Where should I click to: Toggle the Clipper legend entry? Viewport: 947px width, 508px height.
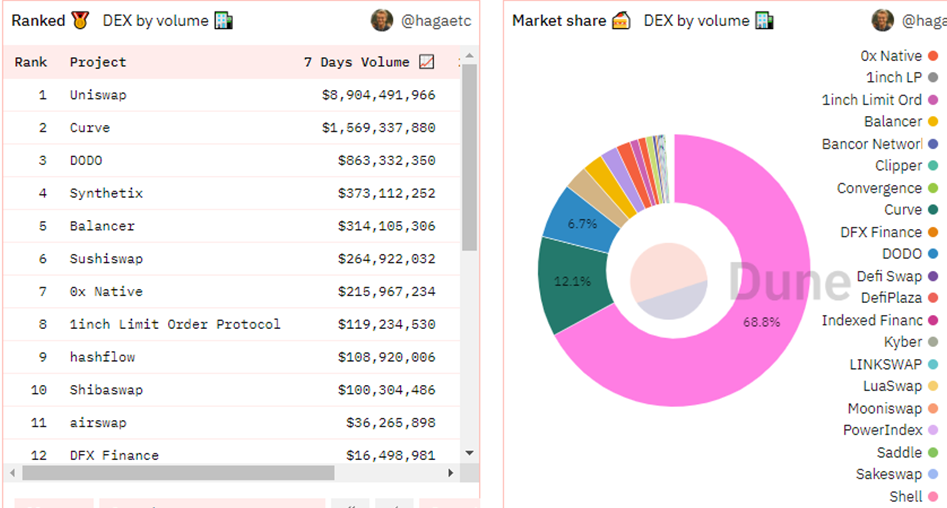pos(906,166)
